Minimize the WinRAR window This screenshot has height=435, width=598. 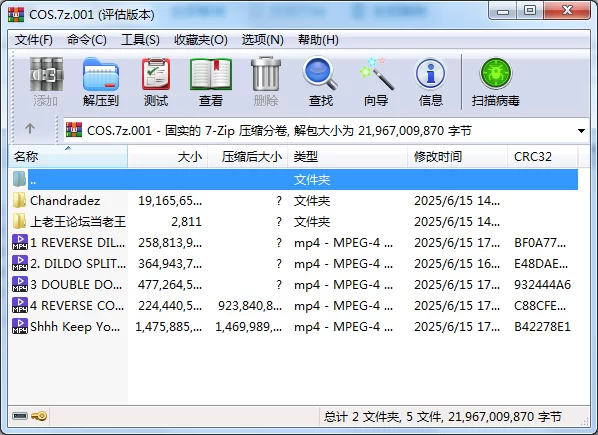[503, 11]
